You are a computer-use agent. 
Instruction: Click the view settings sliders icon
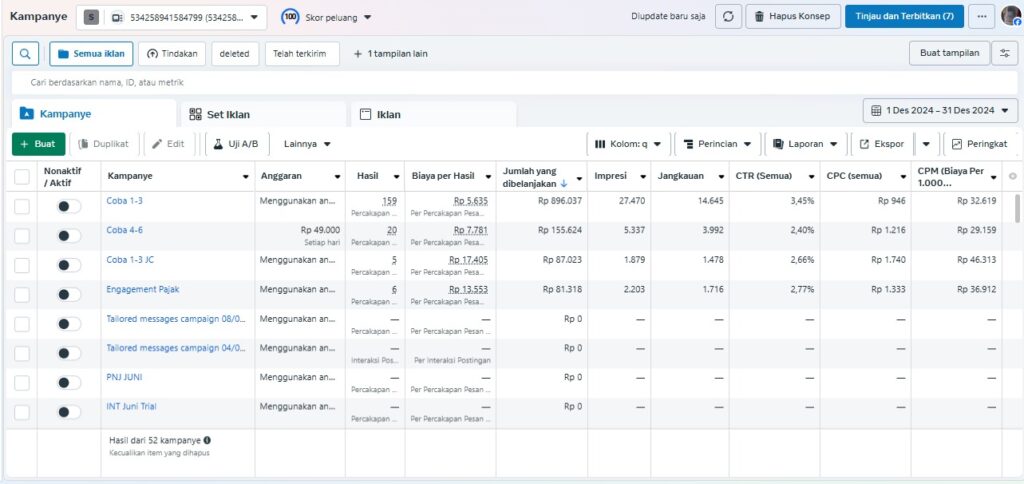coord(1004,54)
